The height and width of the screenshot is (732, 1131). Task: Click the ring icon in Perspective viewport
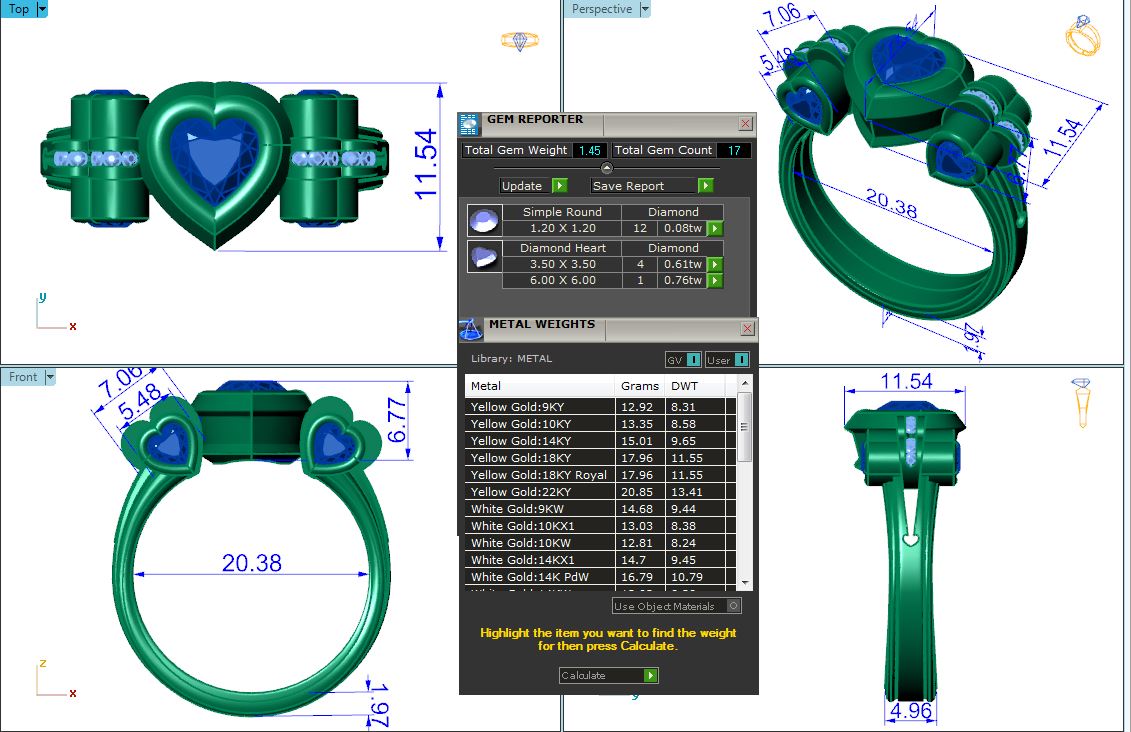pos(1082,36)
